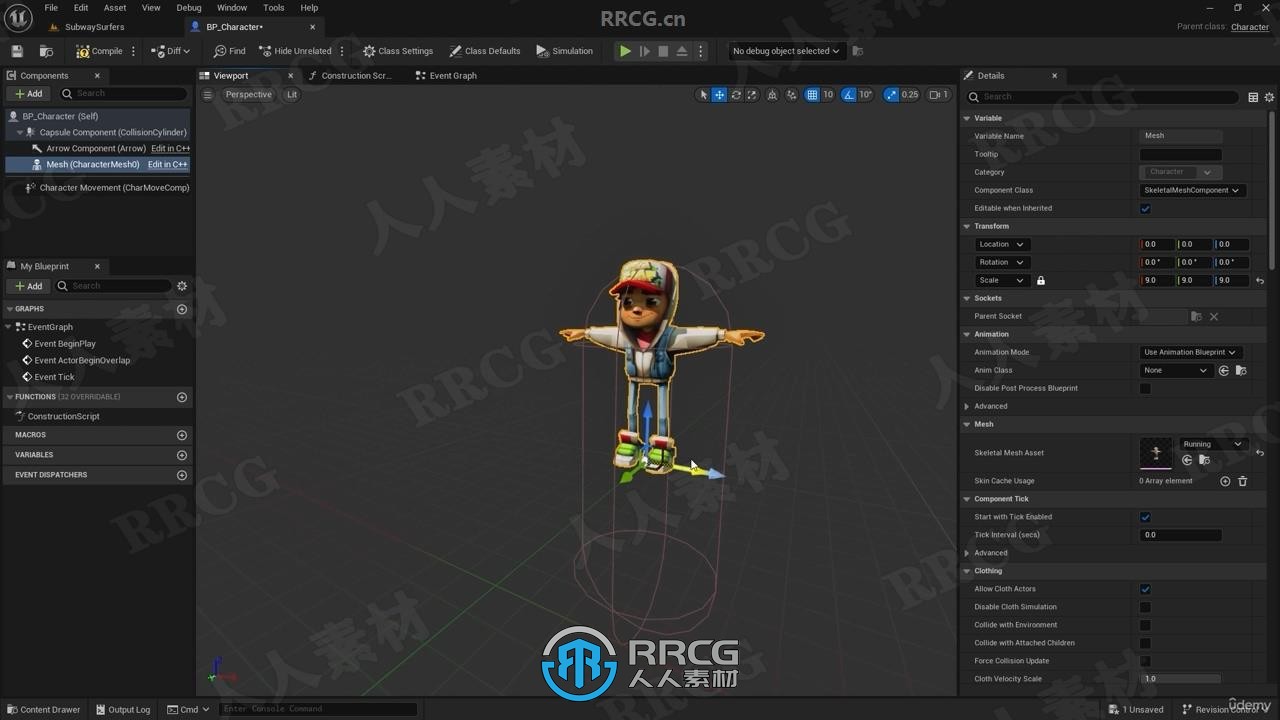Toggle grid snapping icon
Viewport: 1280px width, 720px height.
point(812,95)
